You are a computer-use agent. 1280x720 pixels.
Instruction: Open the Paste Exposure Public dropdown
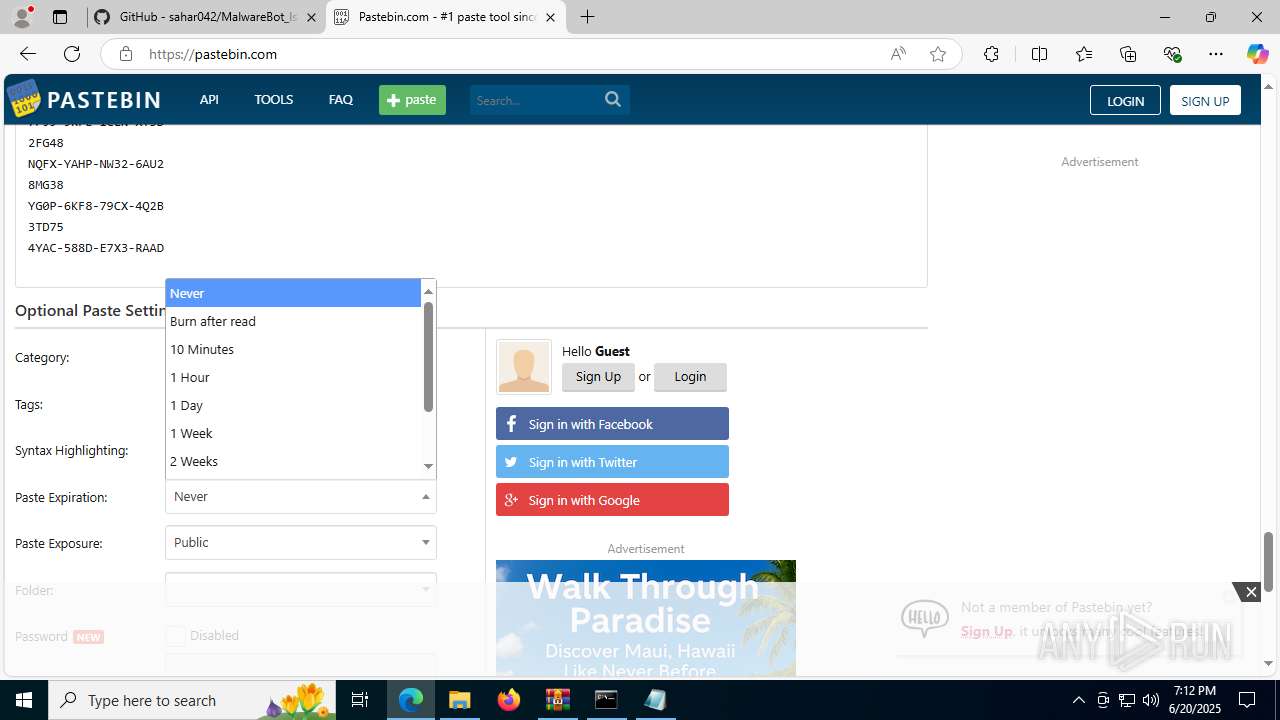(301, 542)
